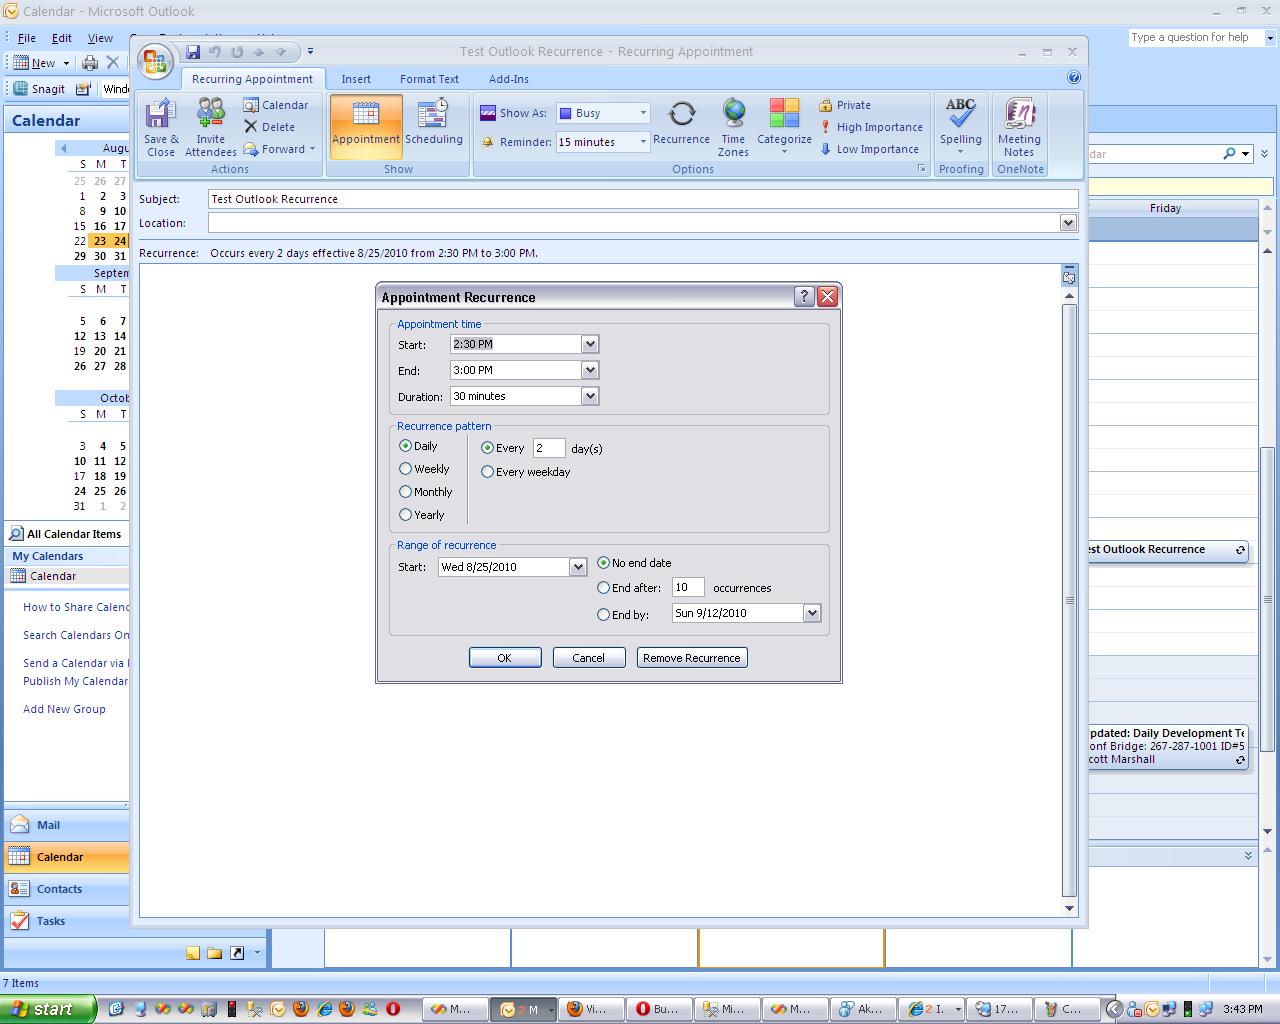Click the Invite Attendees icon
The image size is (1280, 1024).
(210, 127)
